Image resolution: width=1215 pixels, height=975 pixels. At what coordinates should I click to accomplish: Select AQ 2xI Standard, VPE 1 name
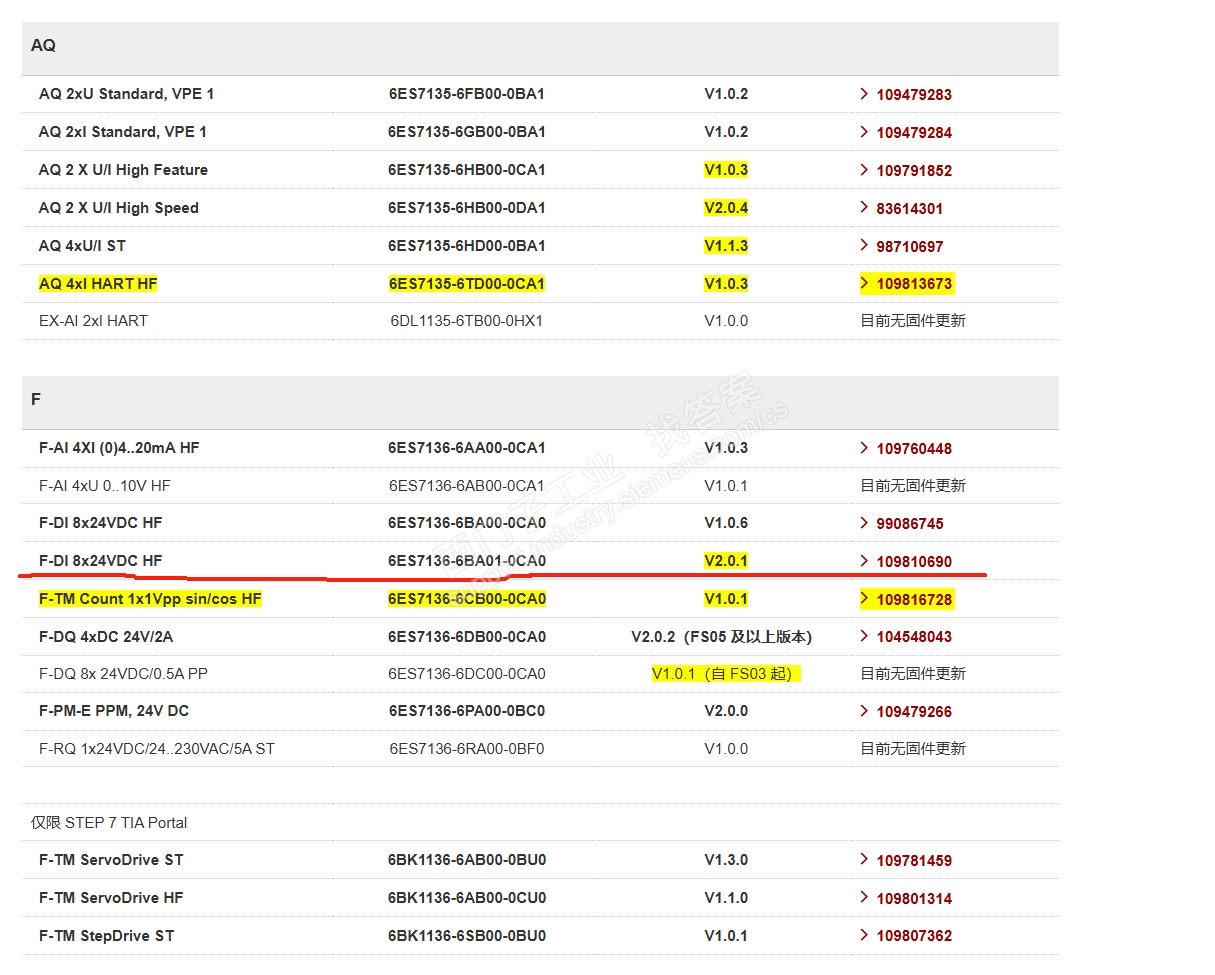tap(123, 132)
